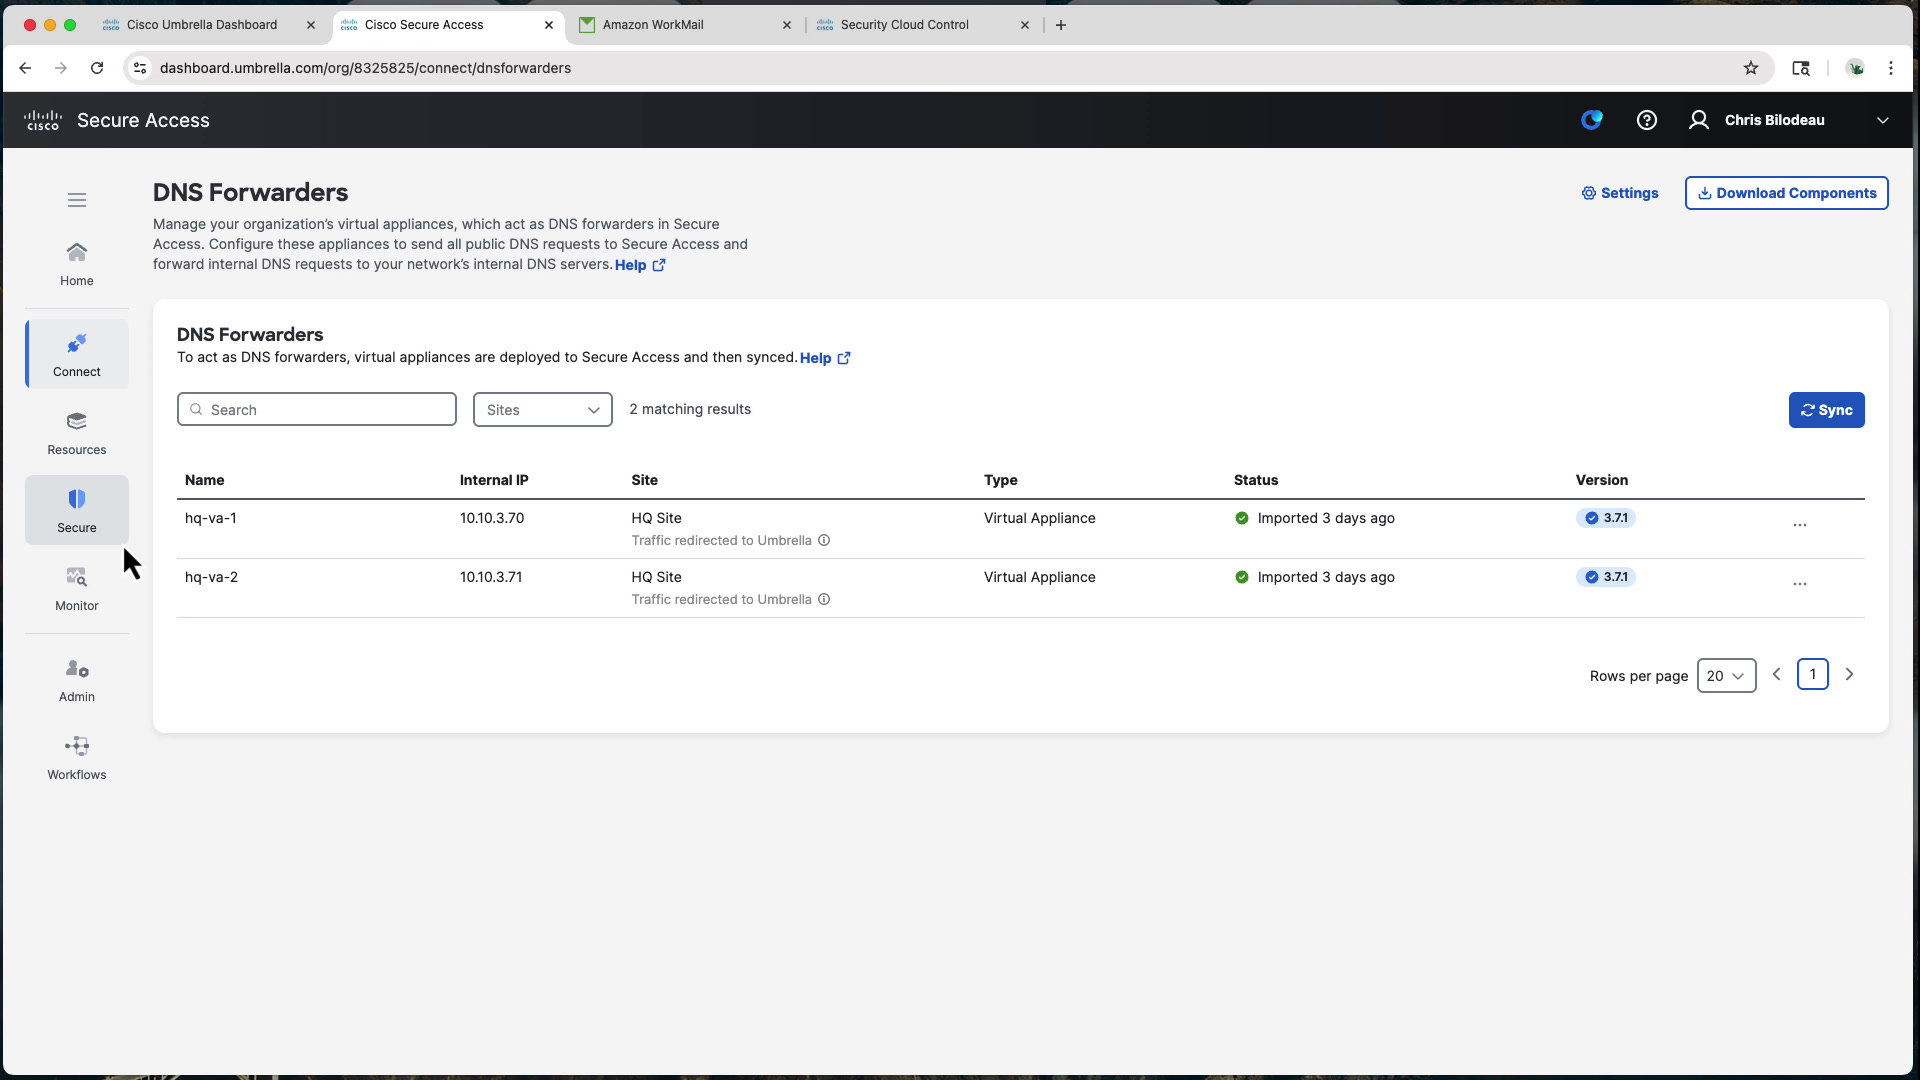This screenshot has width=1920, height=1080.
Task: Go back in browser history
Action: coord(25,68)
